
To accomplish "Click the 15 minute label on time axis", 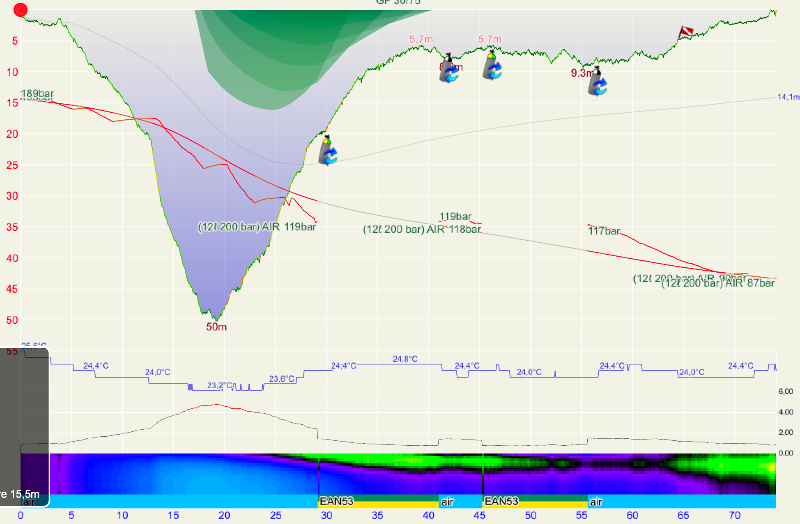I will tap(173, 515).
